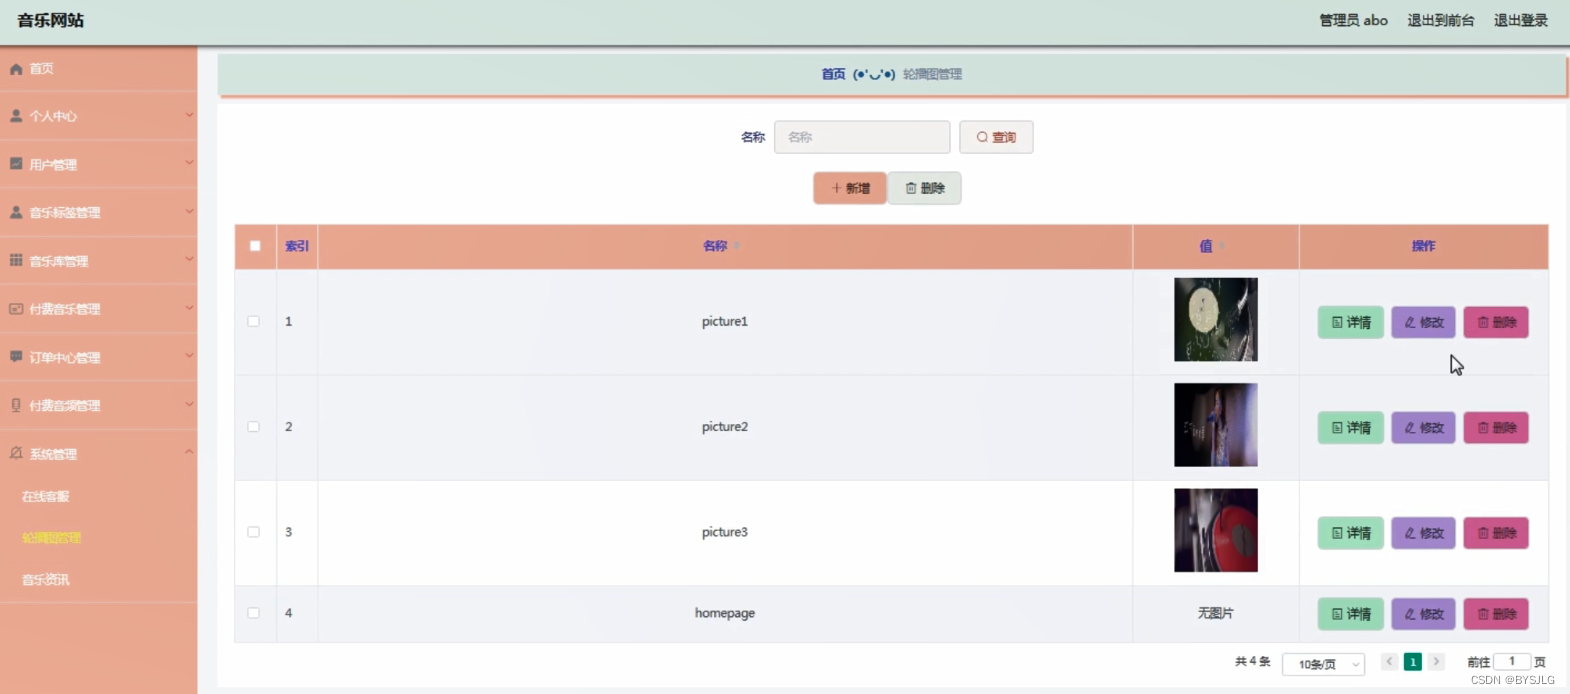Viewport: 1570px width, 694px height.
Task: Tick the checkbox for homepage row
Action: pyautogui.click(x=253, y=613)
